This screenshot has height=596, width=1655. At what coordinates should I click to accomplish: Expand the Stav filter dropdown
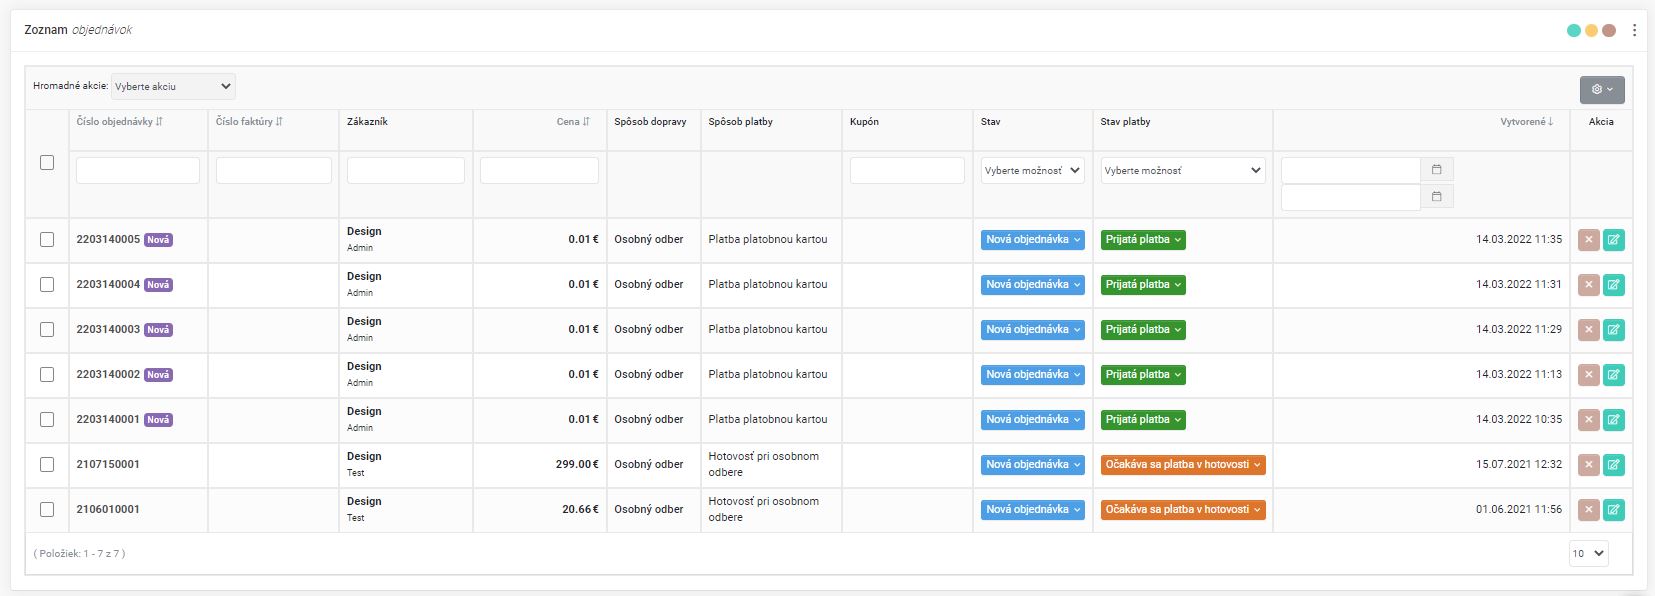1032,170
